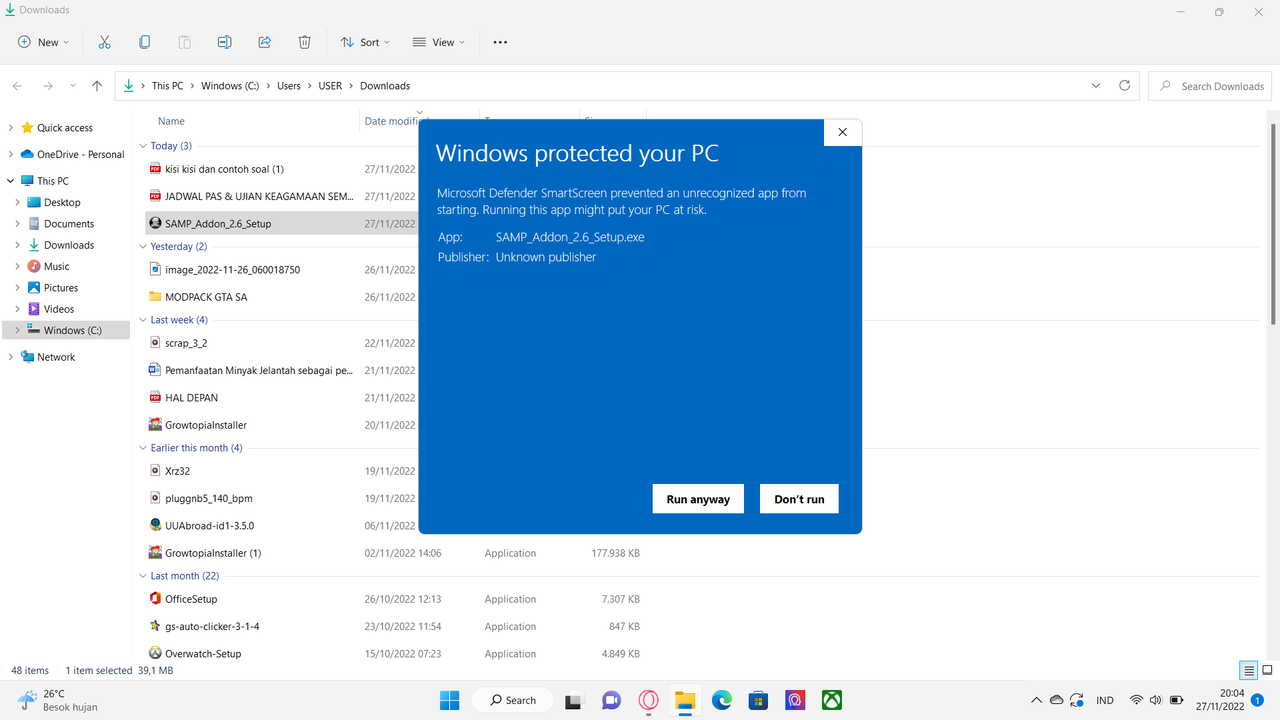Viewport: 1280px width, 720px height.
Task: Refresh the Downloads folder view
Action: tap(1125, 86)
